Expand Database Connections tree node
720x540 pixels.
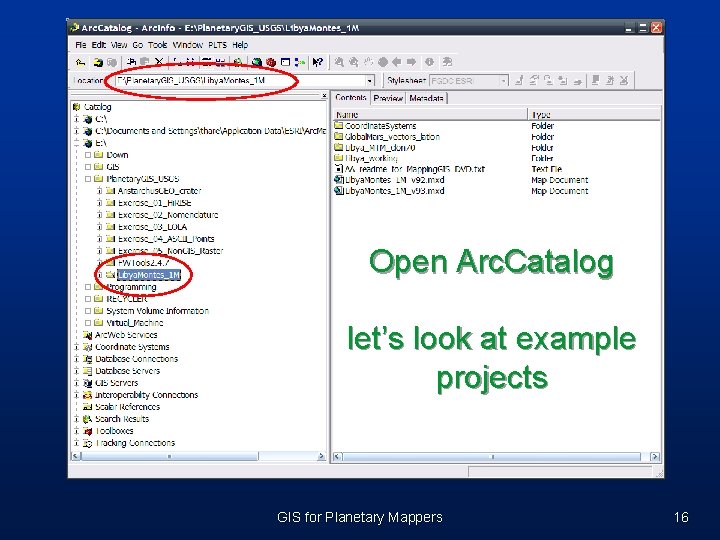77,359
